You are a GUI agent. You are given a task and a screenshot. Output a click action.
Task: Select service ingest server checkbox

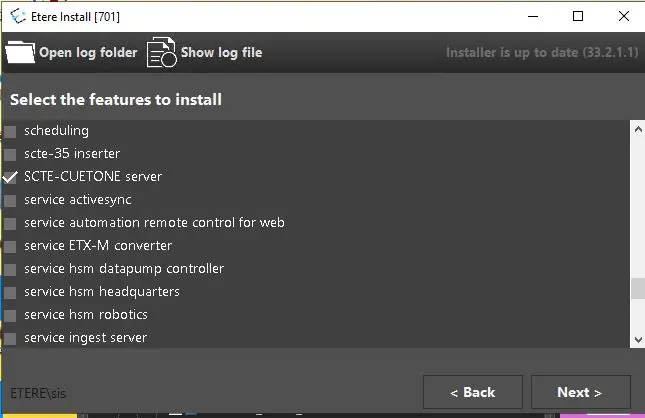[x=11, y=338]
